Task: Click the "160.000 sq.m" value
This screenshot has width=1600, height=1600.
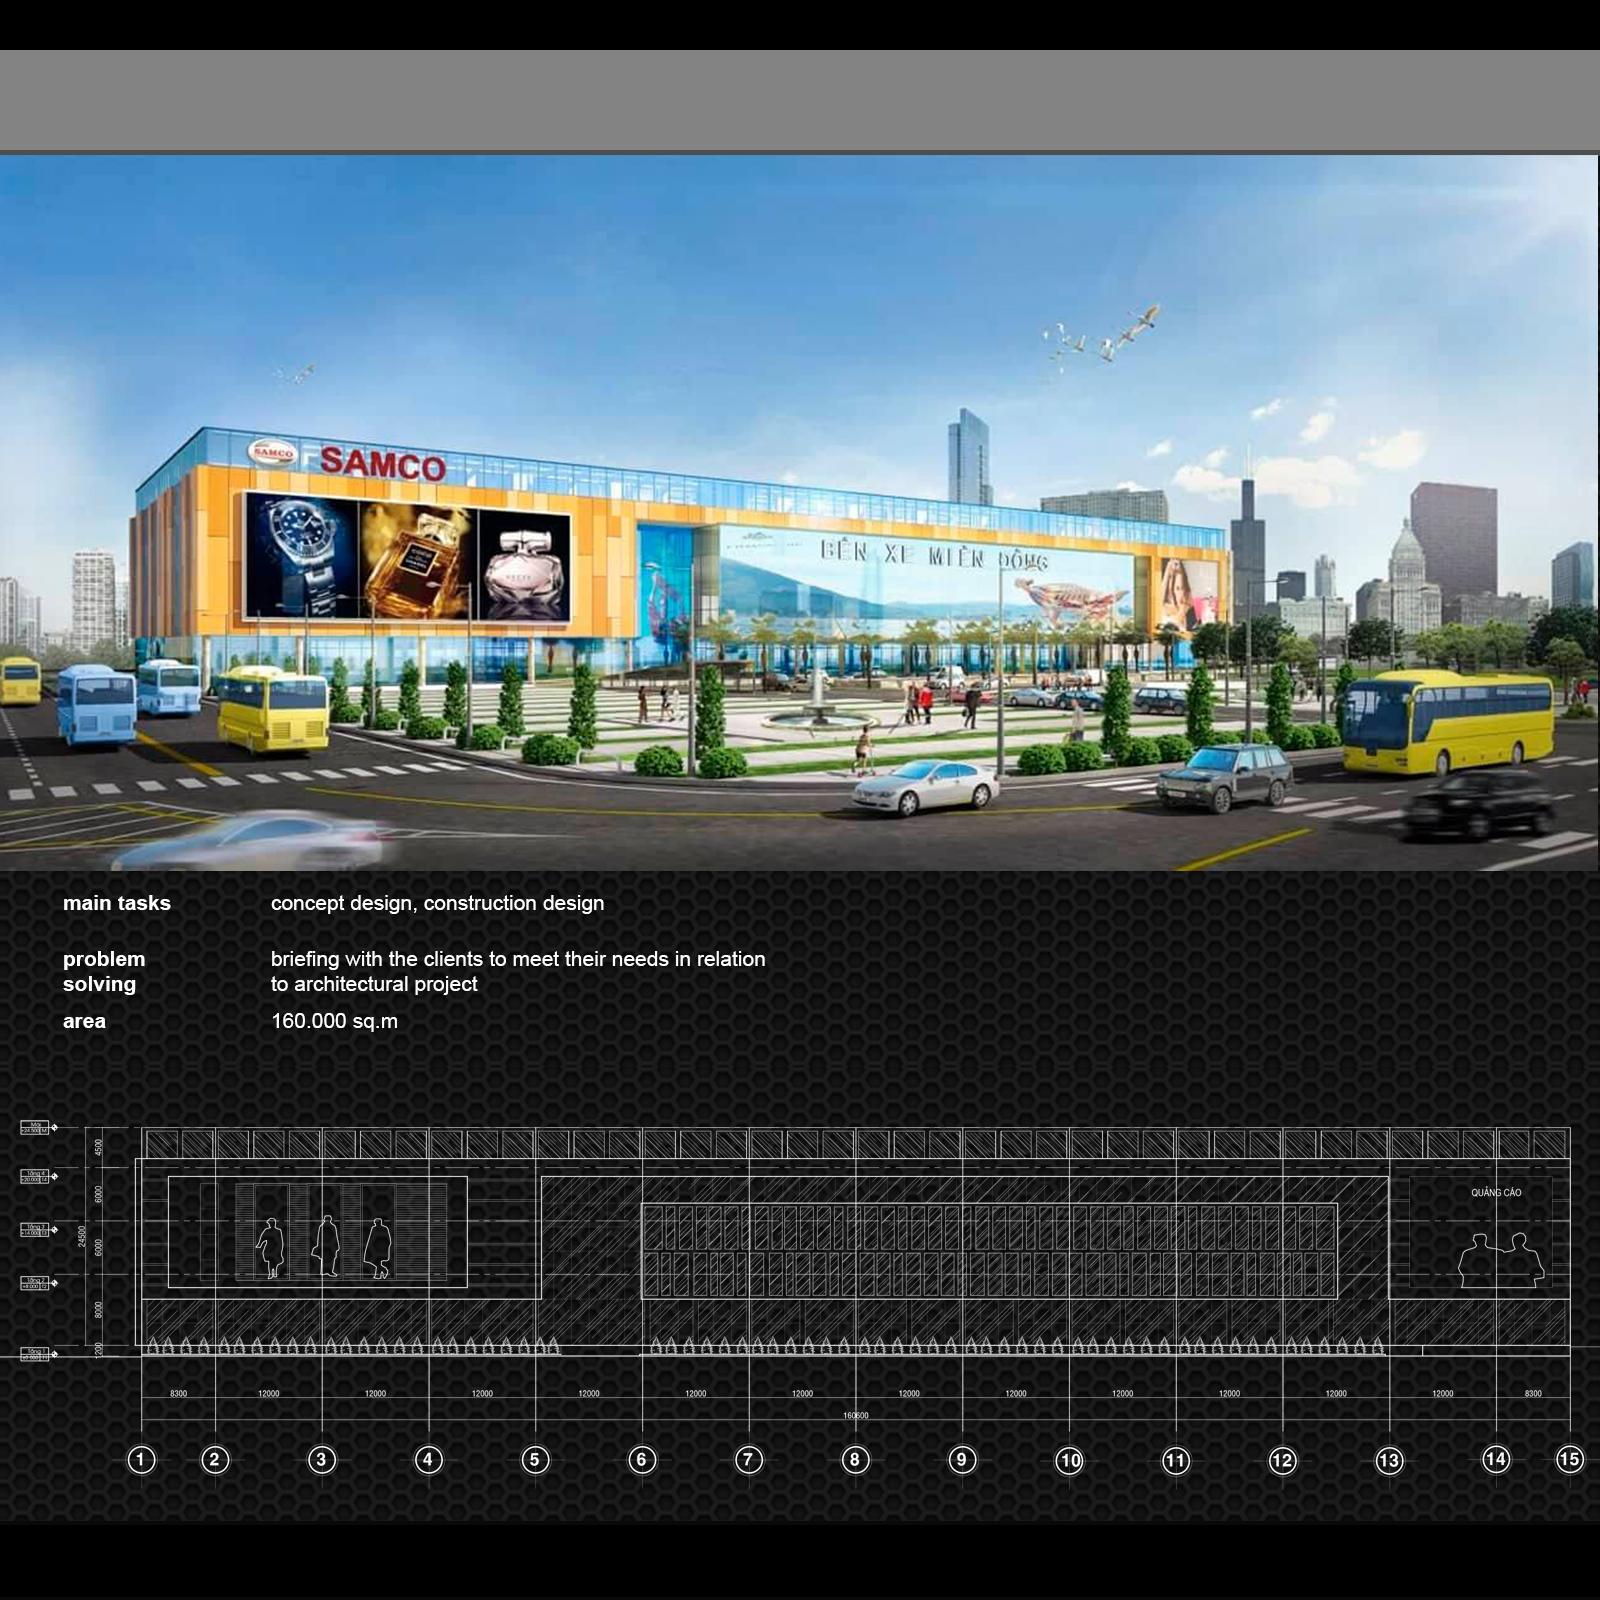Action: pos(335,1021)
